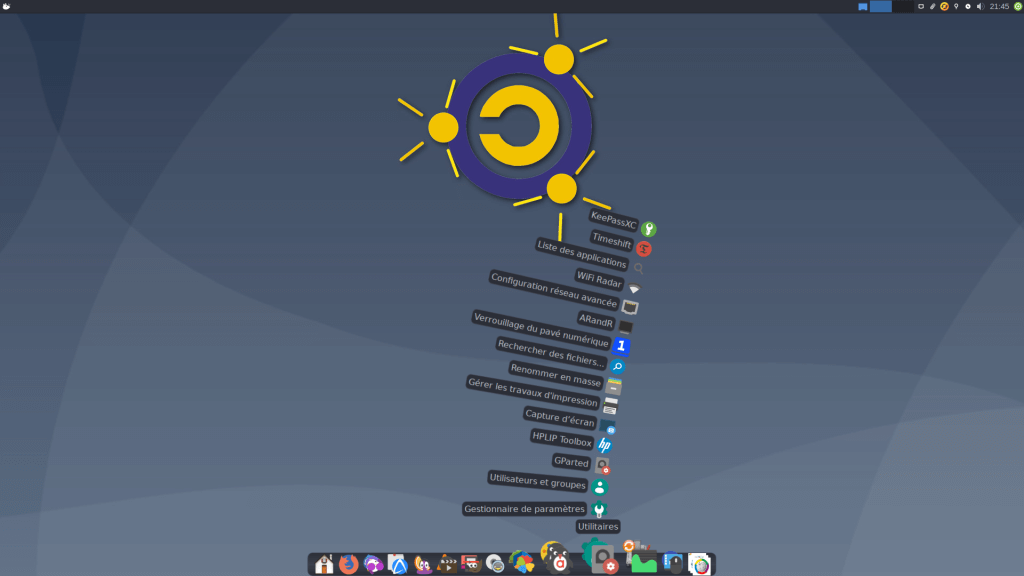Launch Firefox from the dock

(349, 564)
